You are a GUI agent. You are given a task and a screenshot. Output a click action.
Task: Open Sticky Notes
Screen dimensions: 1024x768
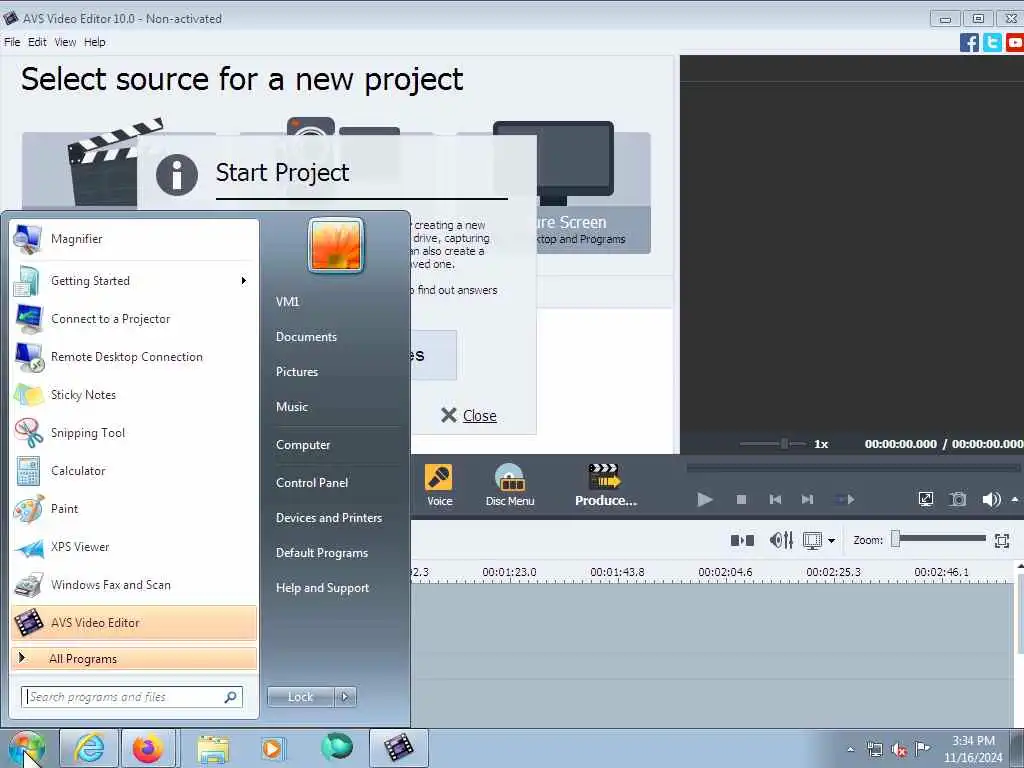pyautogui.click(x=134, y=394)
